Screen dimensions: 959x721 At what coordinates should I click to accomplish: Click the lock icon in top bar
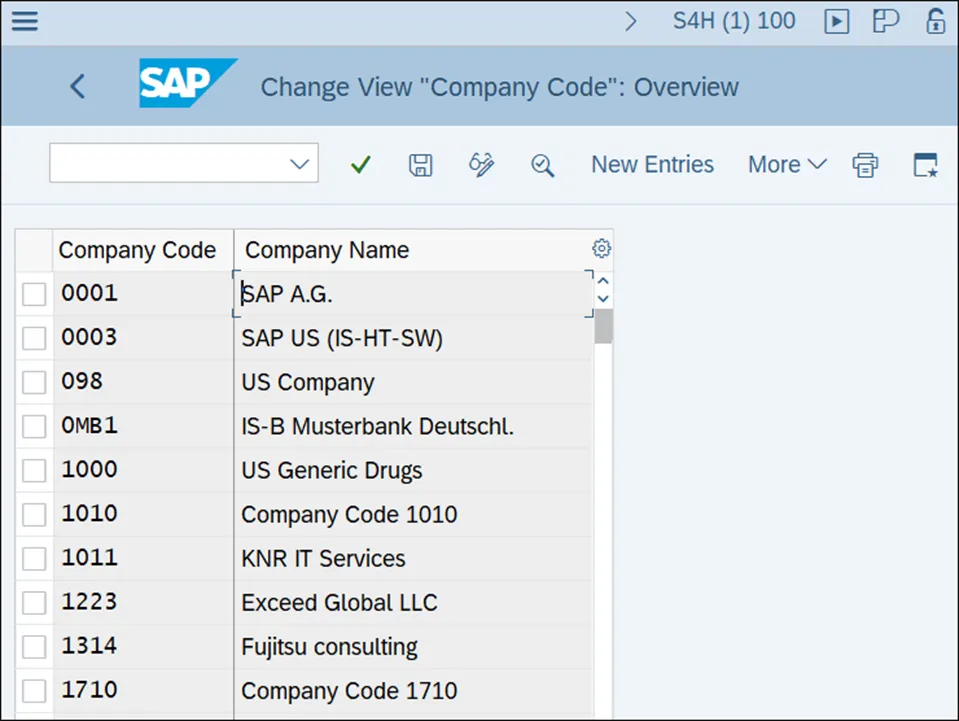click(936, 21)
